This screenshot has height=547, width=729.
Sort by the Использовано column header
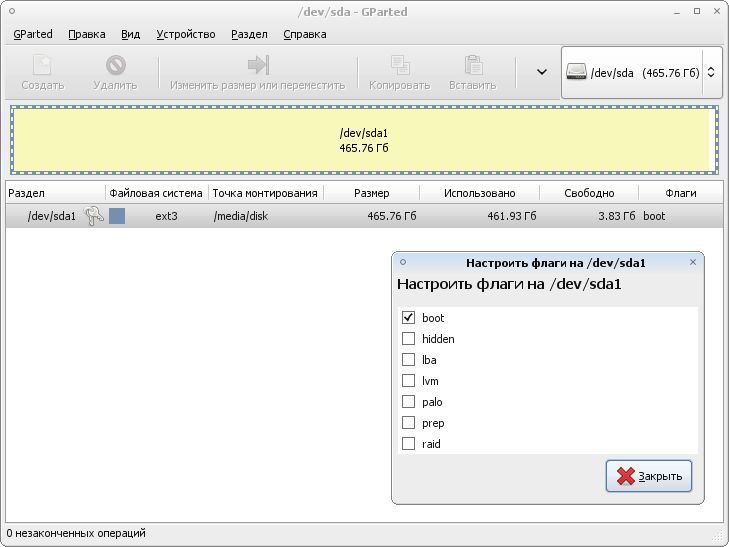[479, 193]
